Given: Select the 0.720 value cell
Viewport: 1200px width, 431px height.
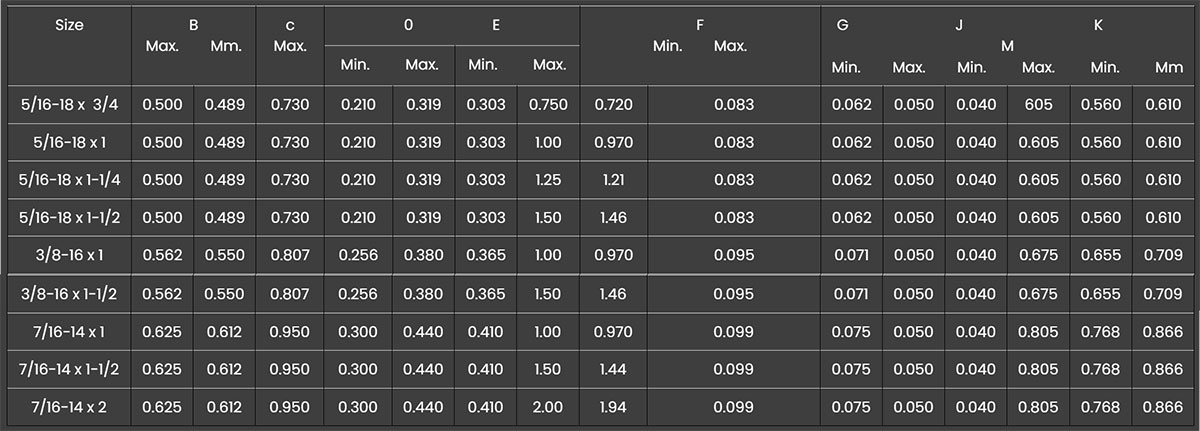Looking at the screenshot, I should tap(613, 104).
